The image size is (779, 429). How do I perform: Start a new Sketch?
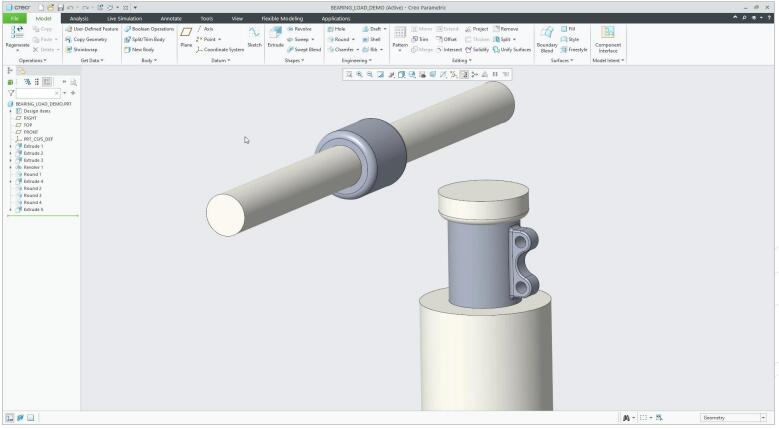pos(254,36)
